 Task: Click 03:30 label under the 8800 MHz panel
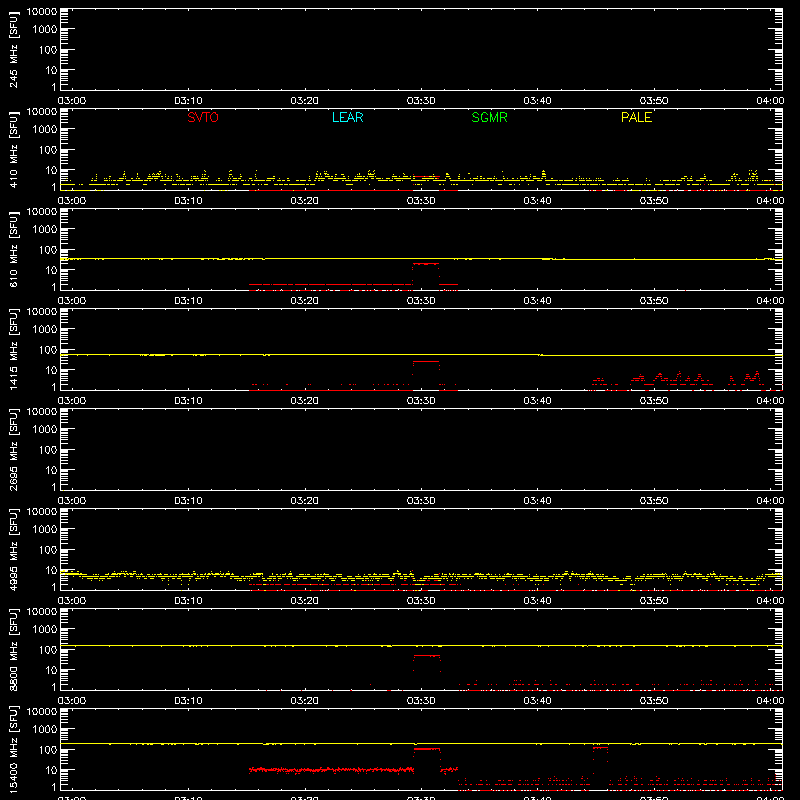point(421,701)
